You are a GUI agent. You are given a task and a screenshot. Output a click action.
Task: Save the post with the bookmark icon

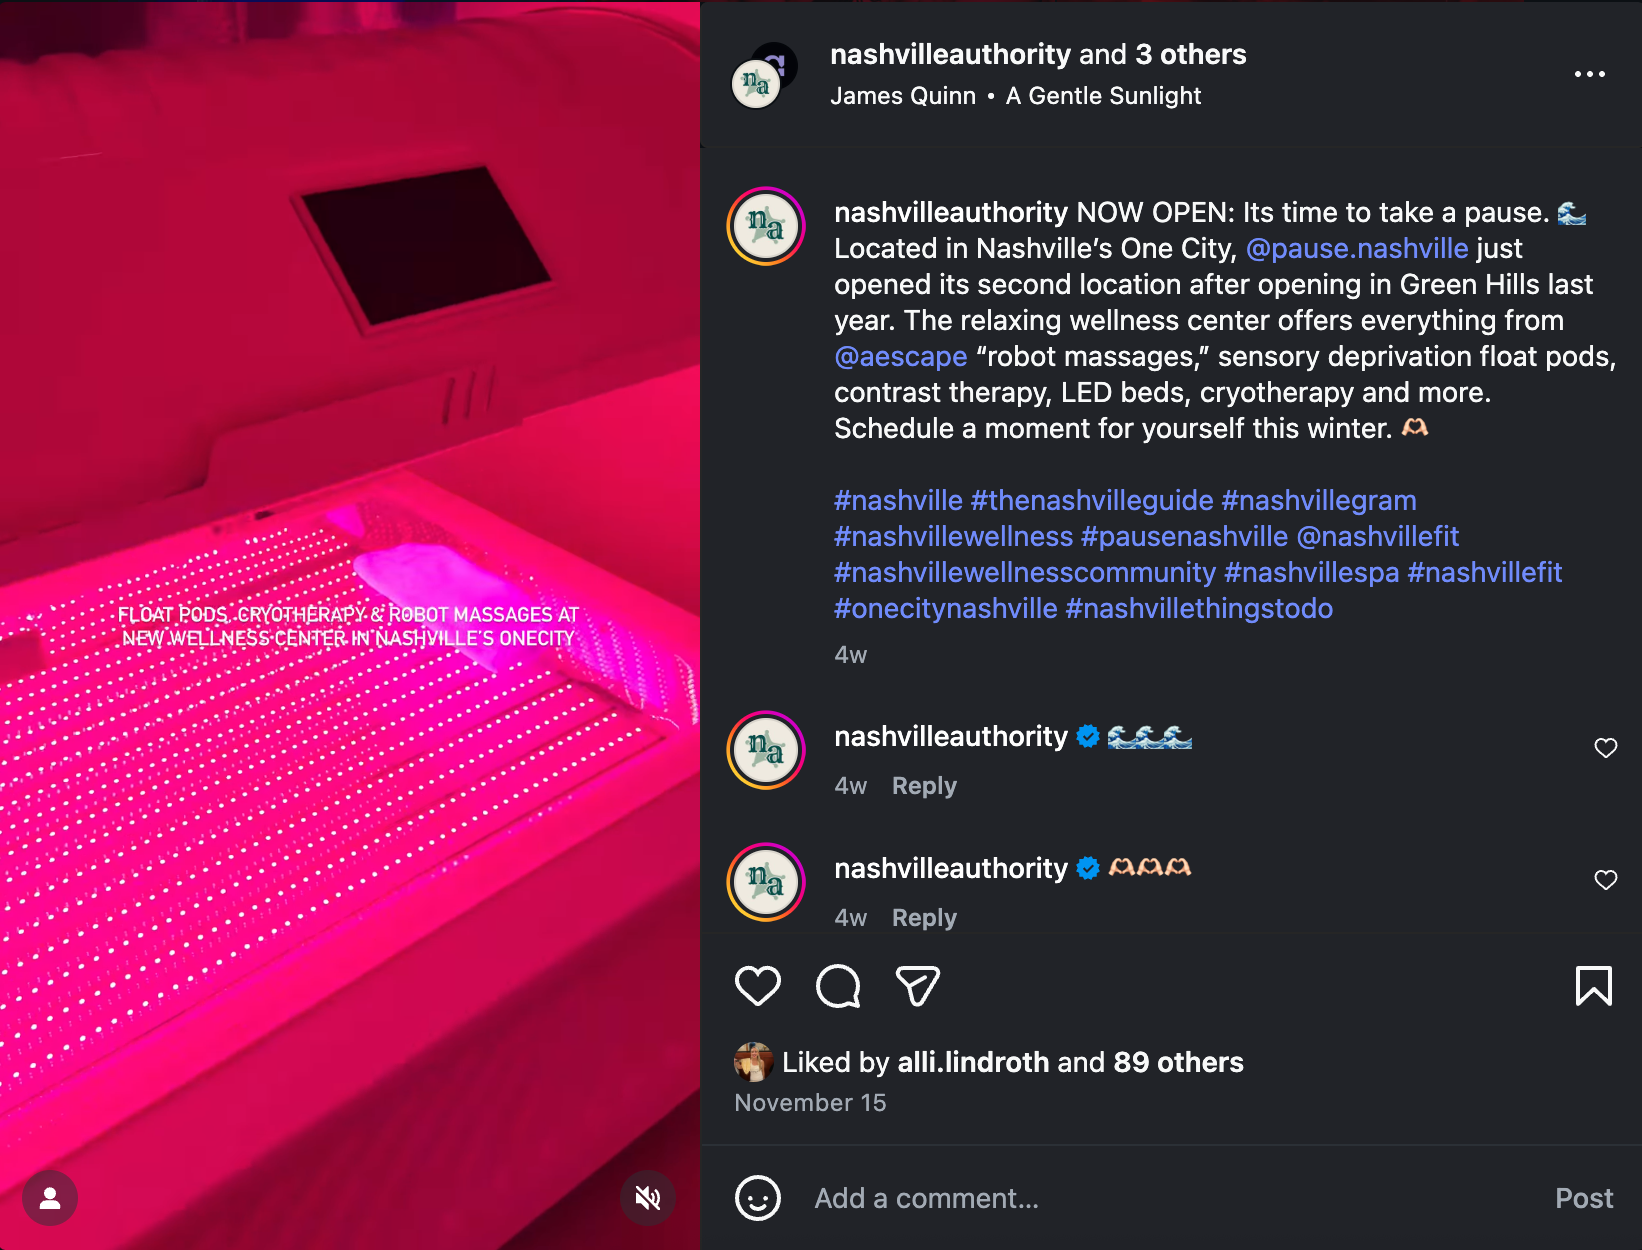tap(1593, 986)
